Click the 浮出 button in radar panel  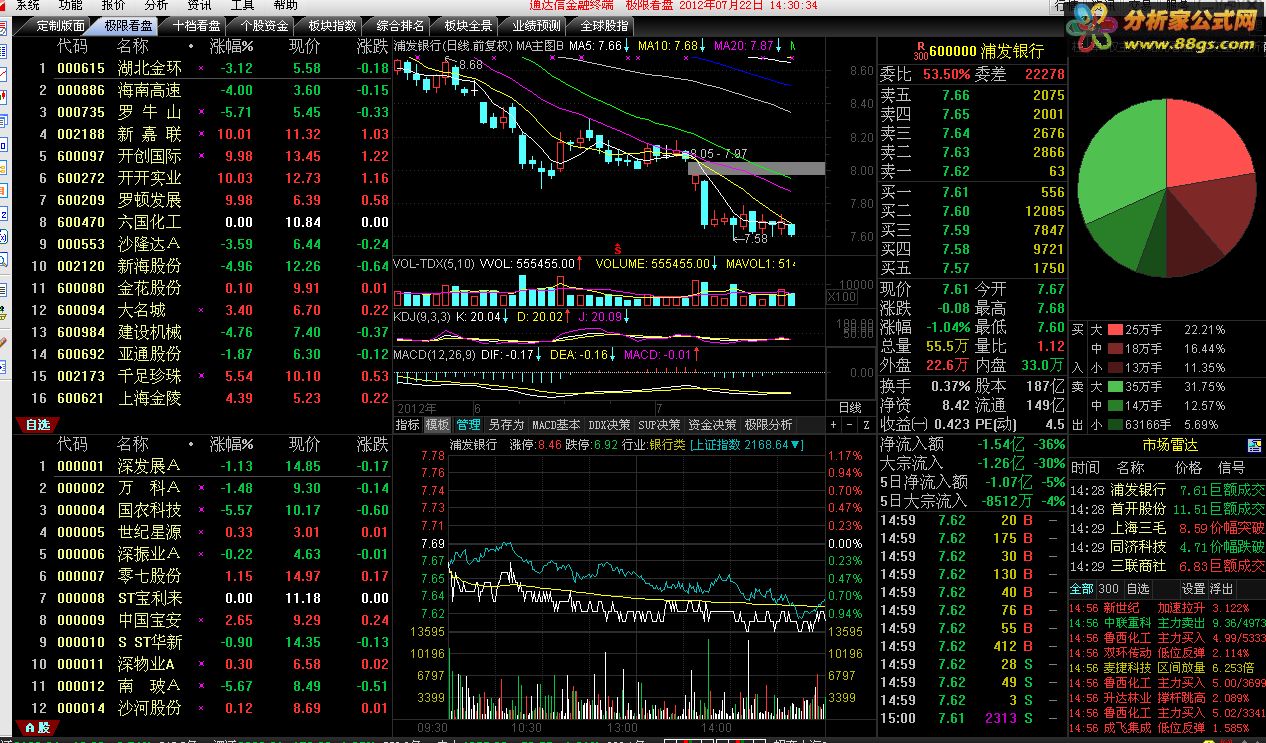[x=1221, y=589]
